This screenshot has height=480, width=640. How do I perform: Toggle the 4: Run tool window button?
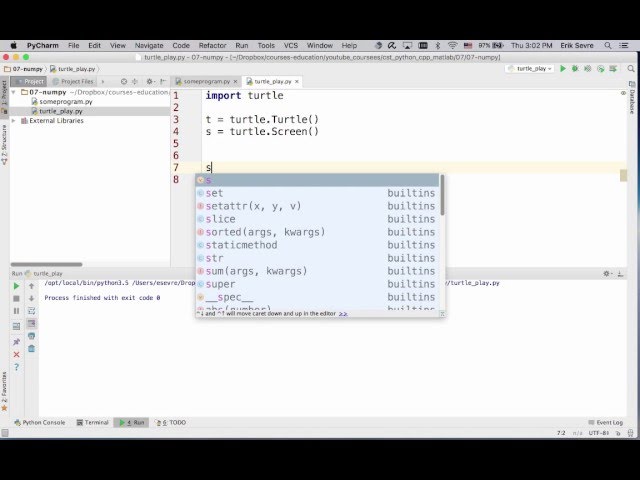pyautogui.click(x=131, y=422)
